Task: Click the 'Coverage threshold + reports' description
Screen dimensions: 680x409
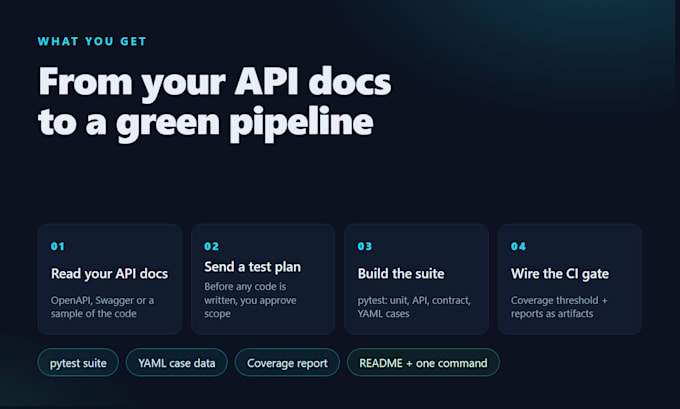Action: click(x=559, y=307)
